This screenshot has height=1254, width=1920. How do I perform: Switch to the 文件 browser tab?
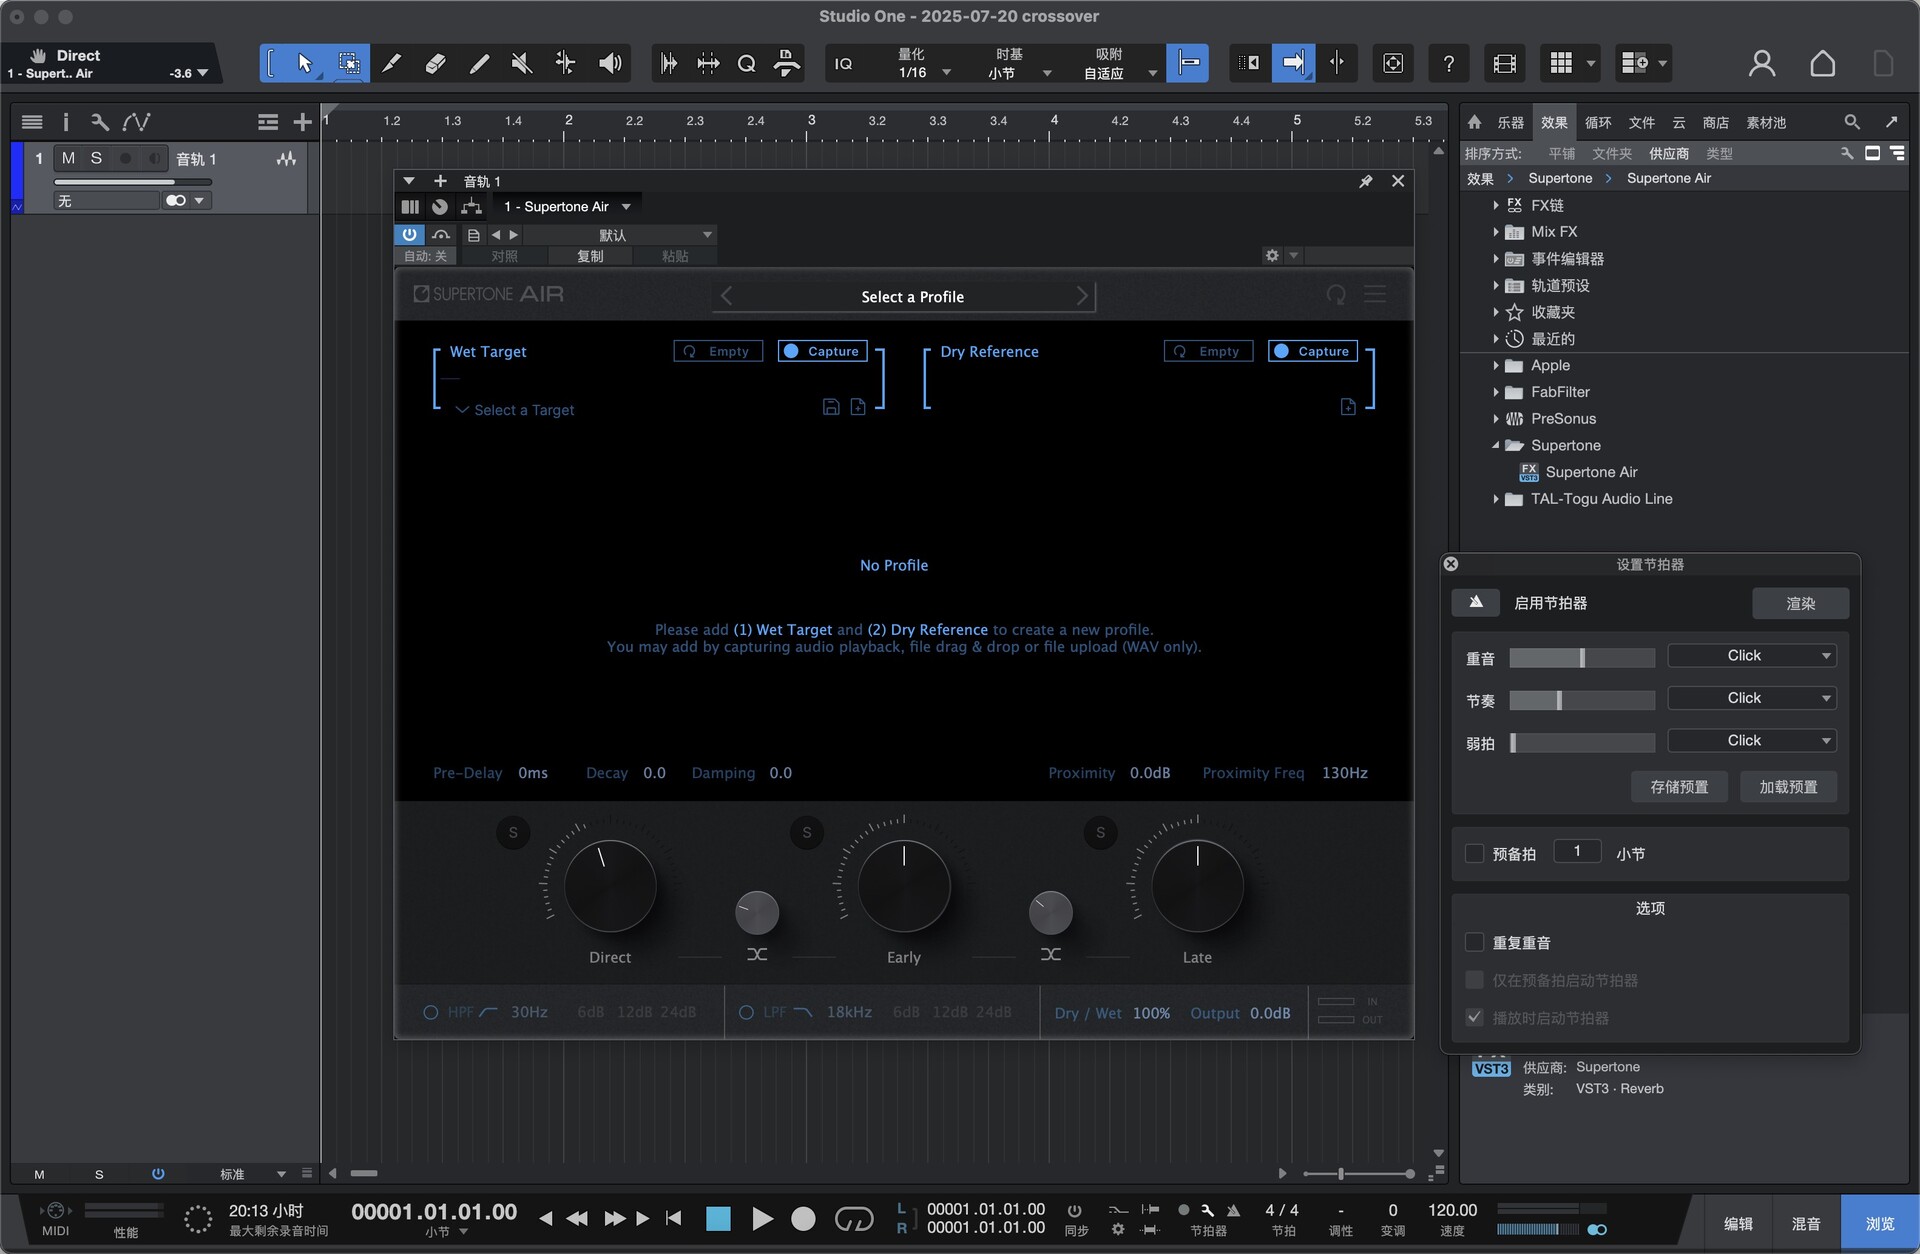click(x=1641, y=122)
